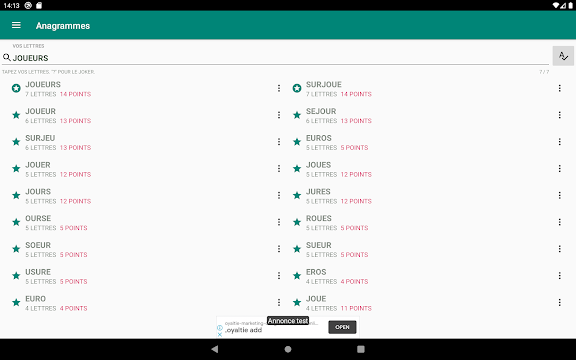Show more options for JURES
This screenshot has height=360, width=576.
point(559,195)
